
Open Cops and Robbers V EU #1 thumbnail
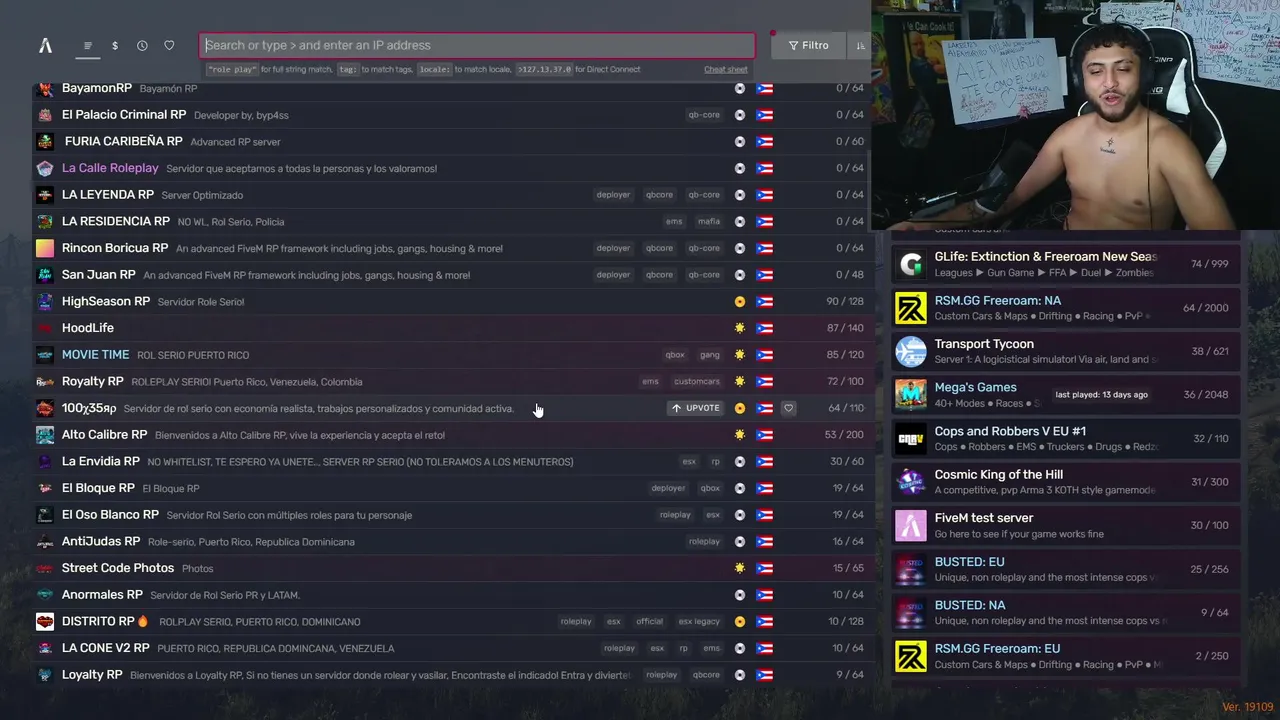[911, 438]
